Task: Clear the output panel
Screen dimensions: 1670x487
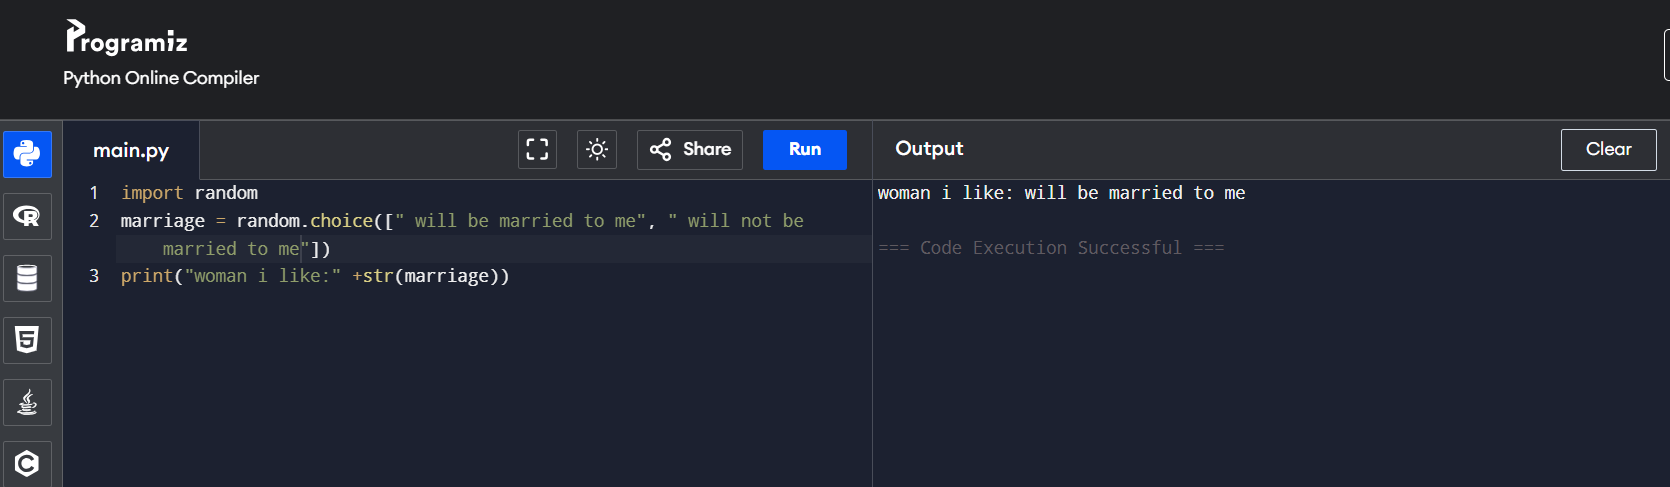Action: point(1608,150)
